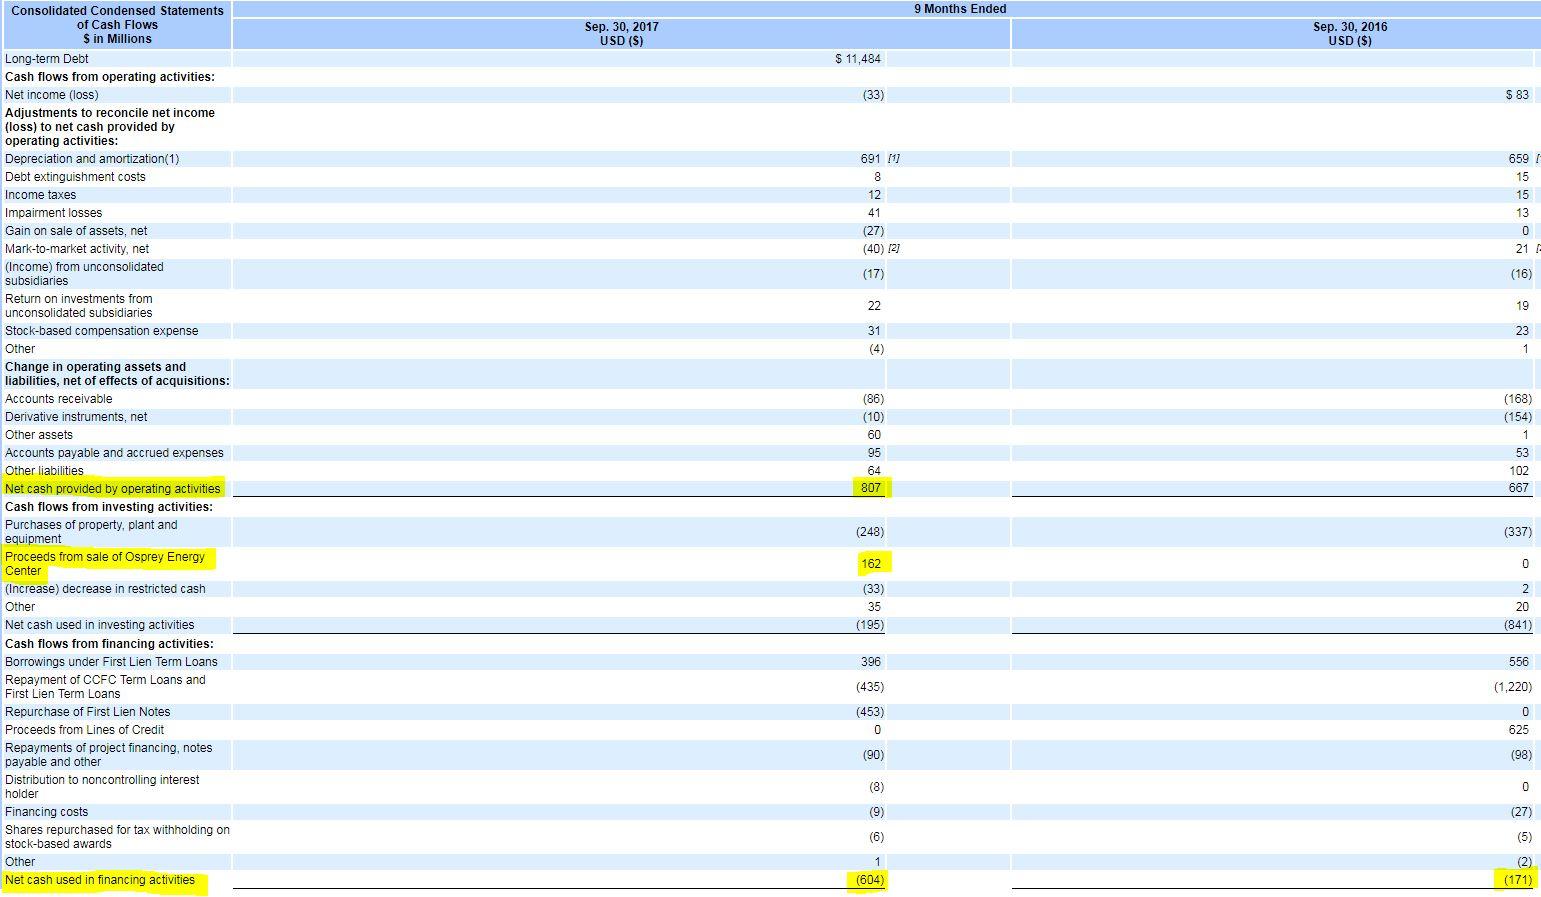Select "Shares repurchased for tax withholding" label

point(117,837)
